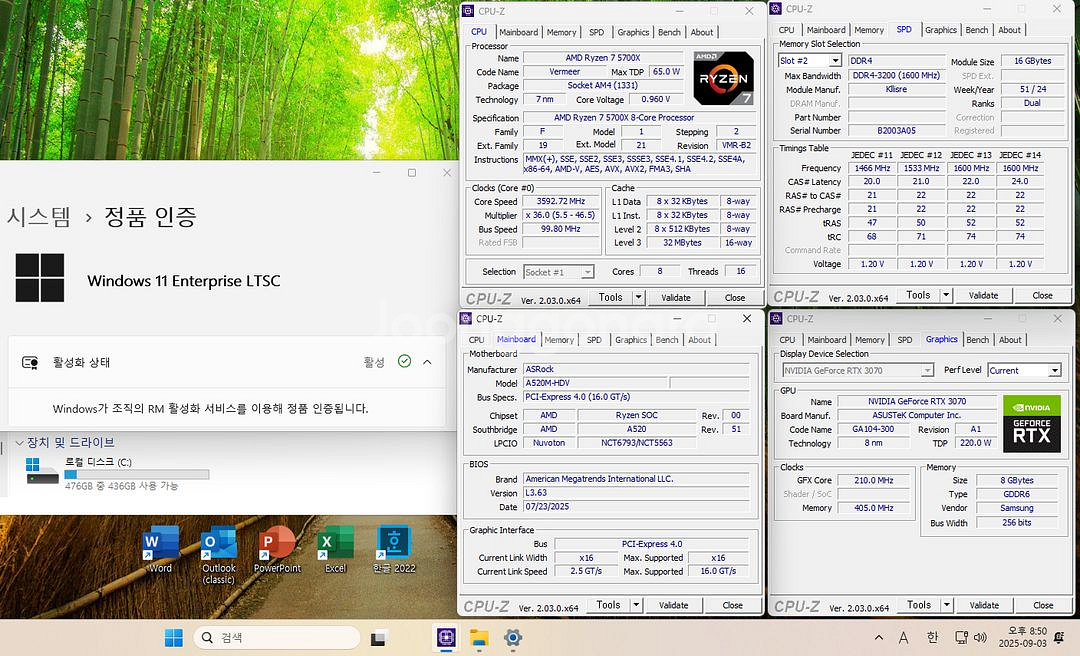Click the GA104-300 code name value
The height and width of the screenshot is (656, 1080).
point(873,429)
